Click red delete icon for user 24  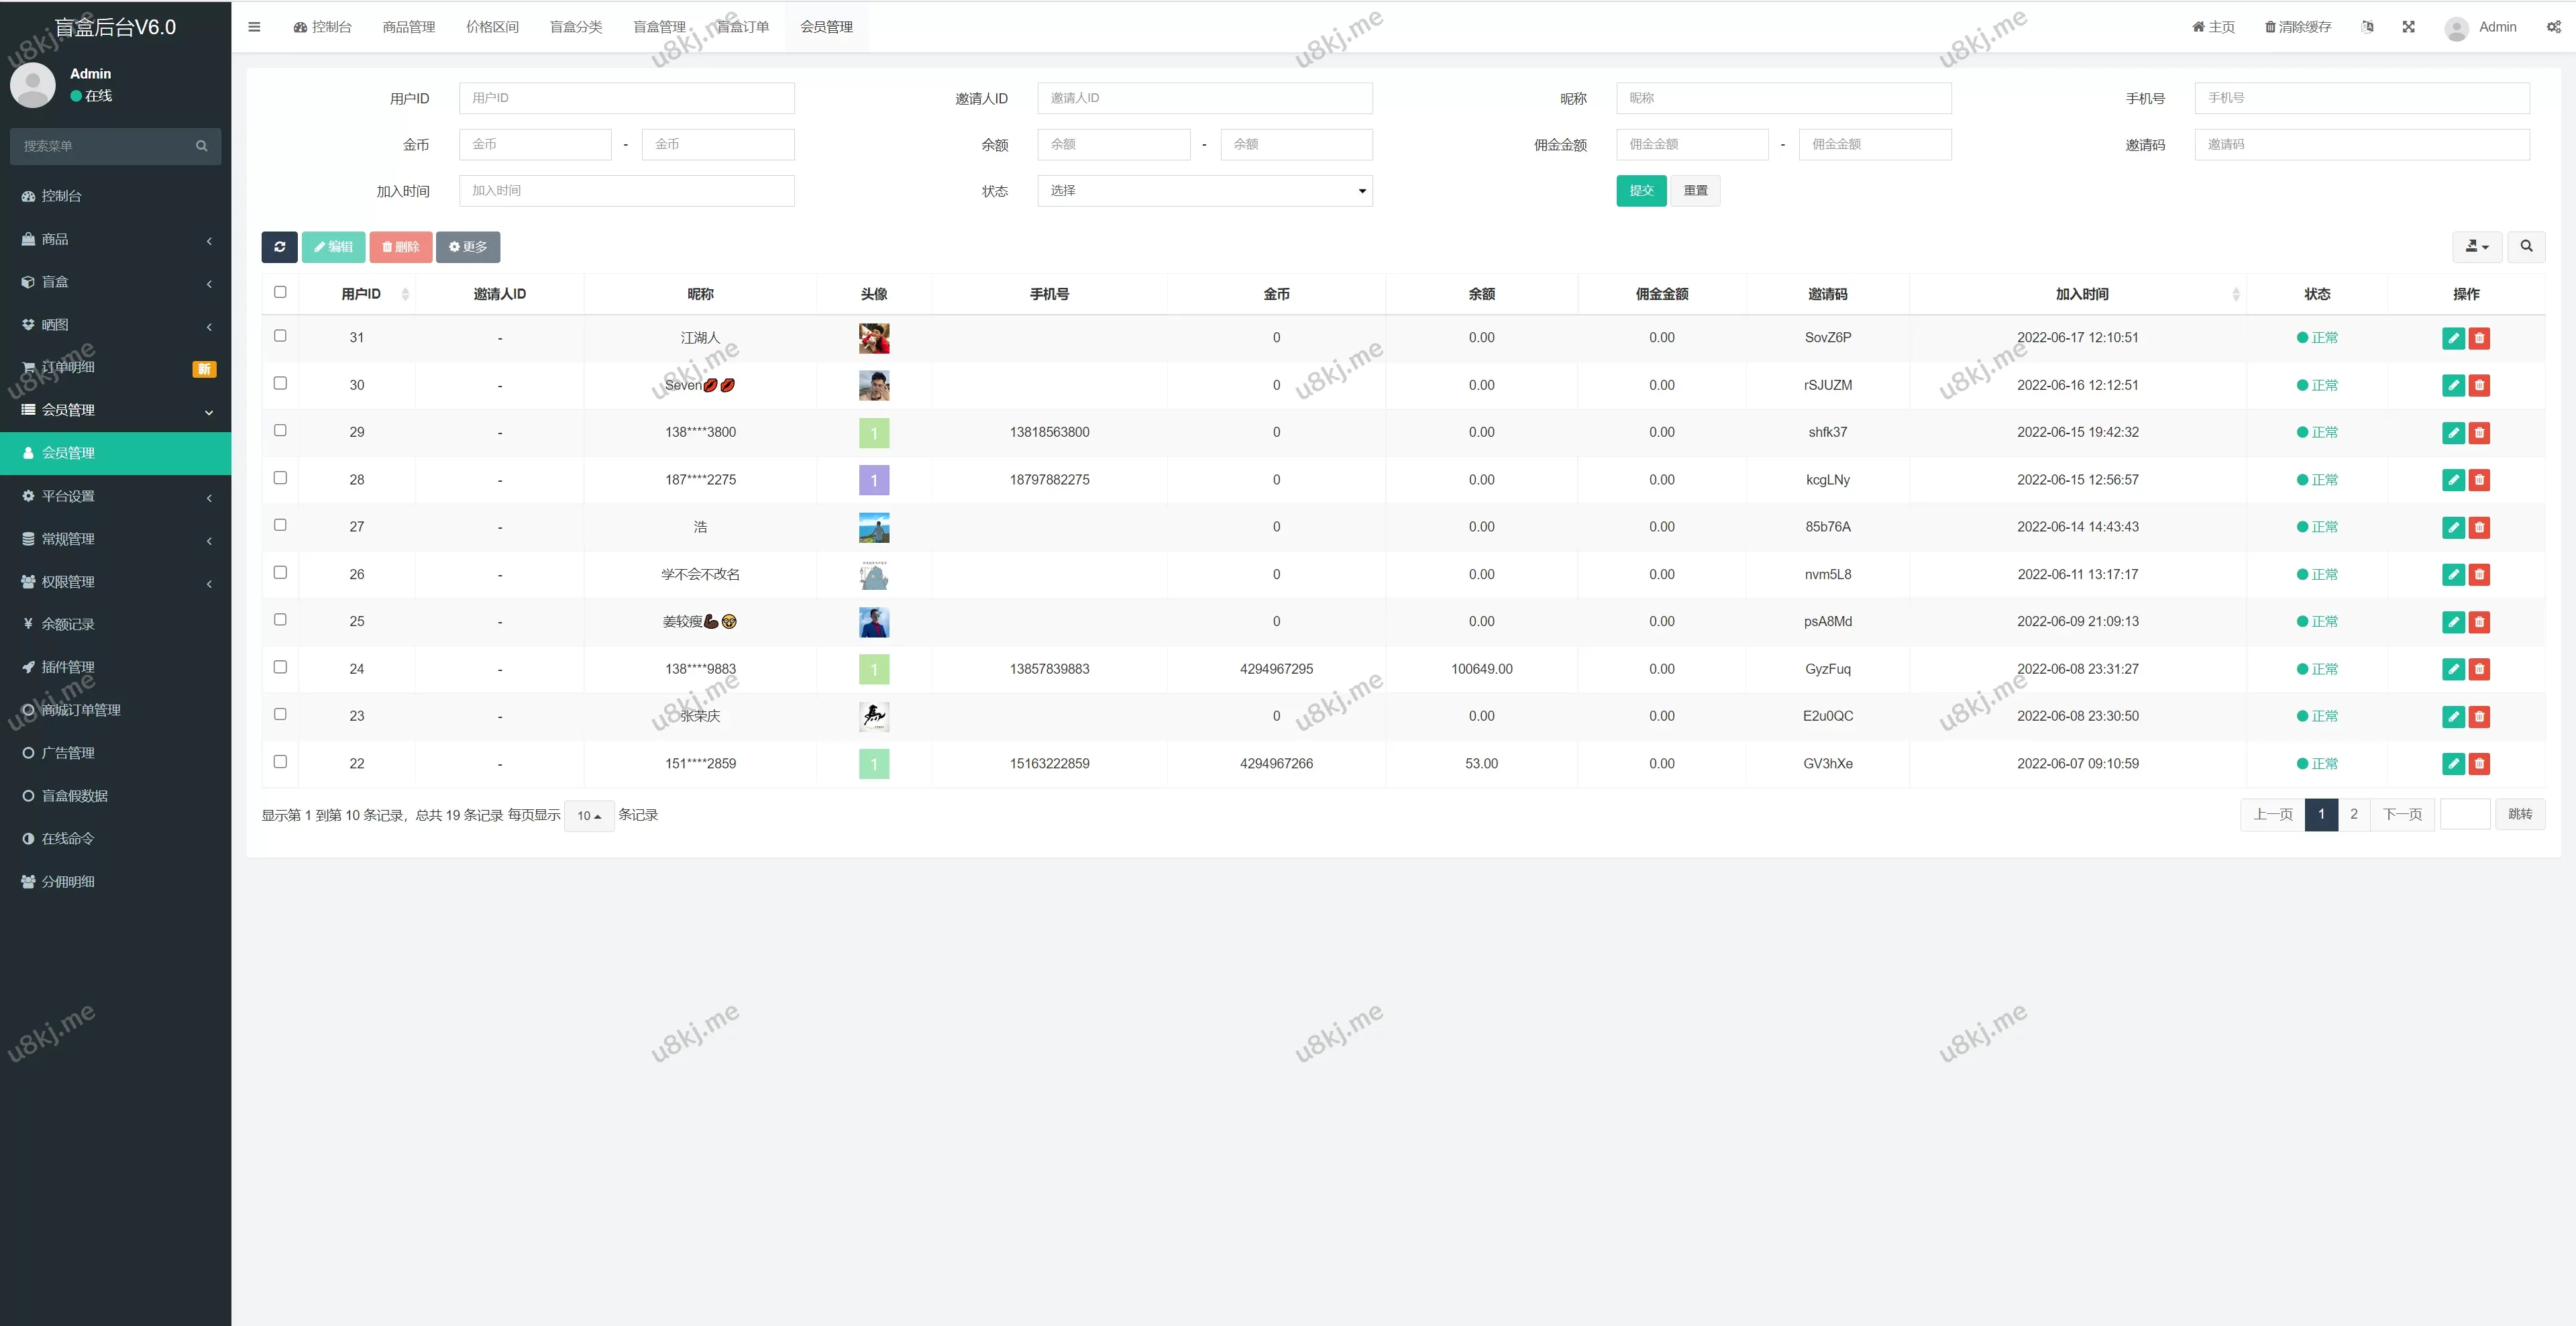tap(2479, 669)
